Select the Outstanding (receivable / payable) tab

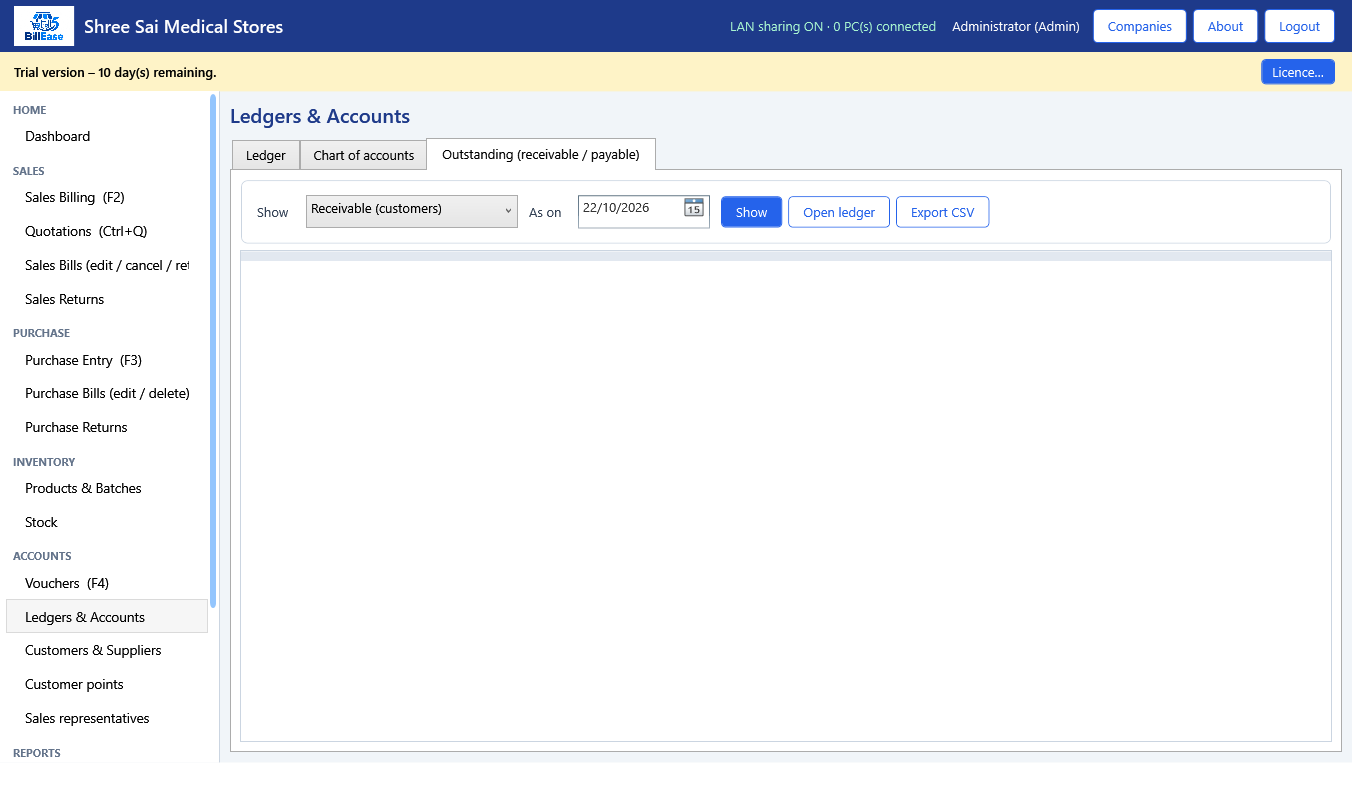click(x=541, y=154)
